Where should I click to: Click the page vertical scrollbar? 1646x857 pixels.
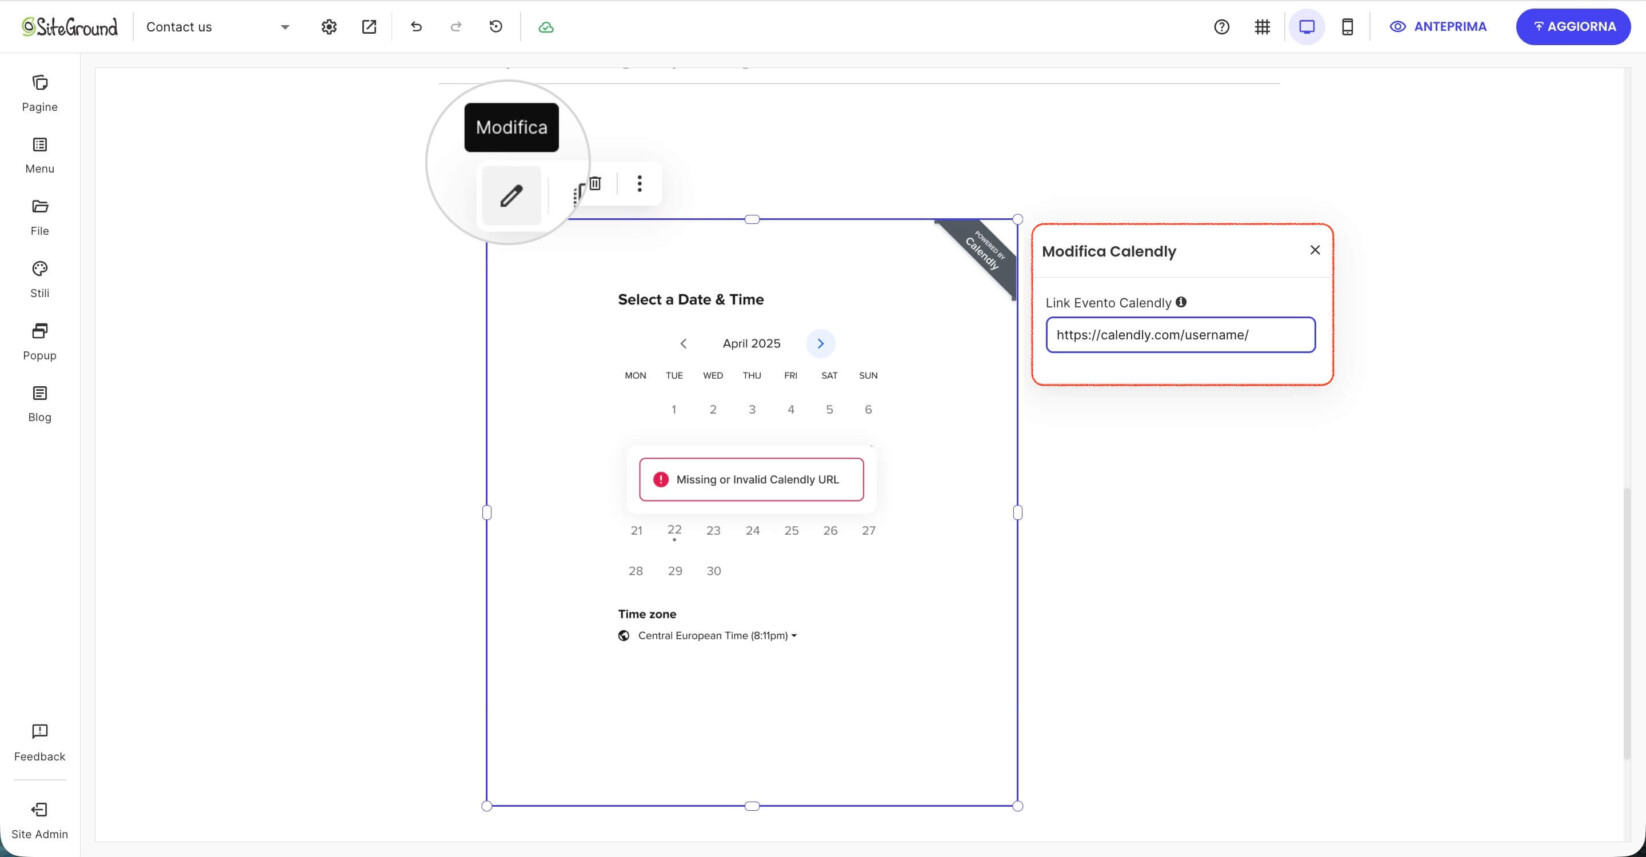1627,624
